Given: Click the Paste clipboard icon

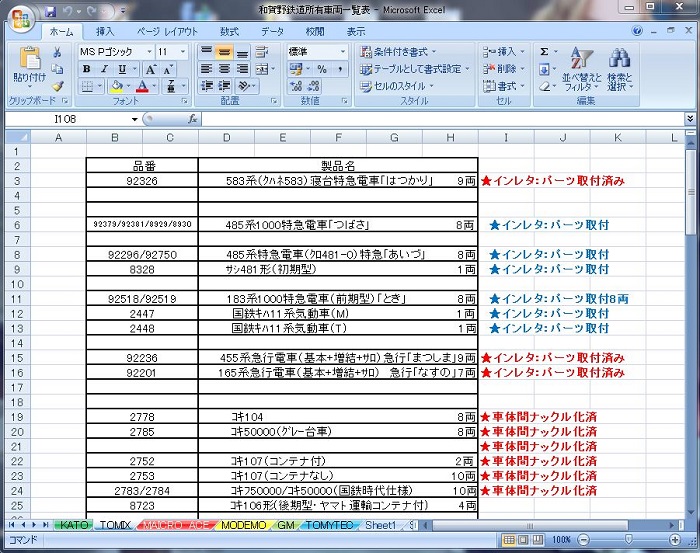Looking at the screenshot, I should (29, 58).
